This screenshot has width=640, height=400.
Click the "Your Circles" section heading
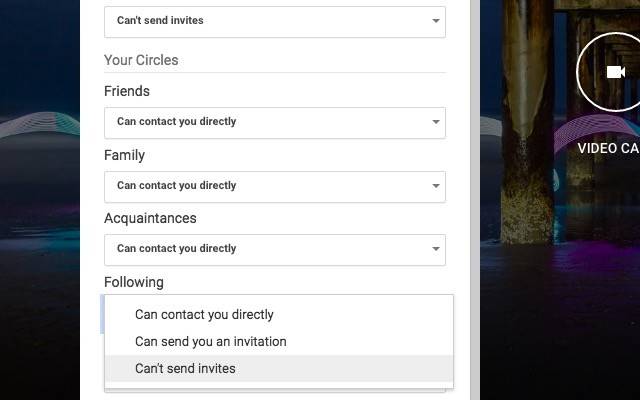pos(141,60)
